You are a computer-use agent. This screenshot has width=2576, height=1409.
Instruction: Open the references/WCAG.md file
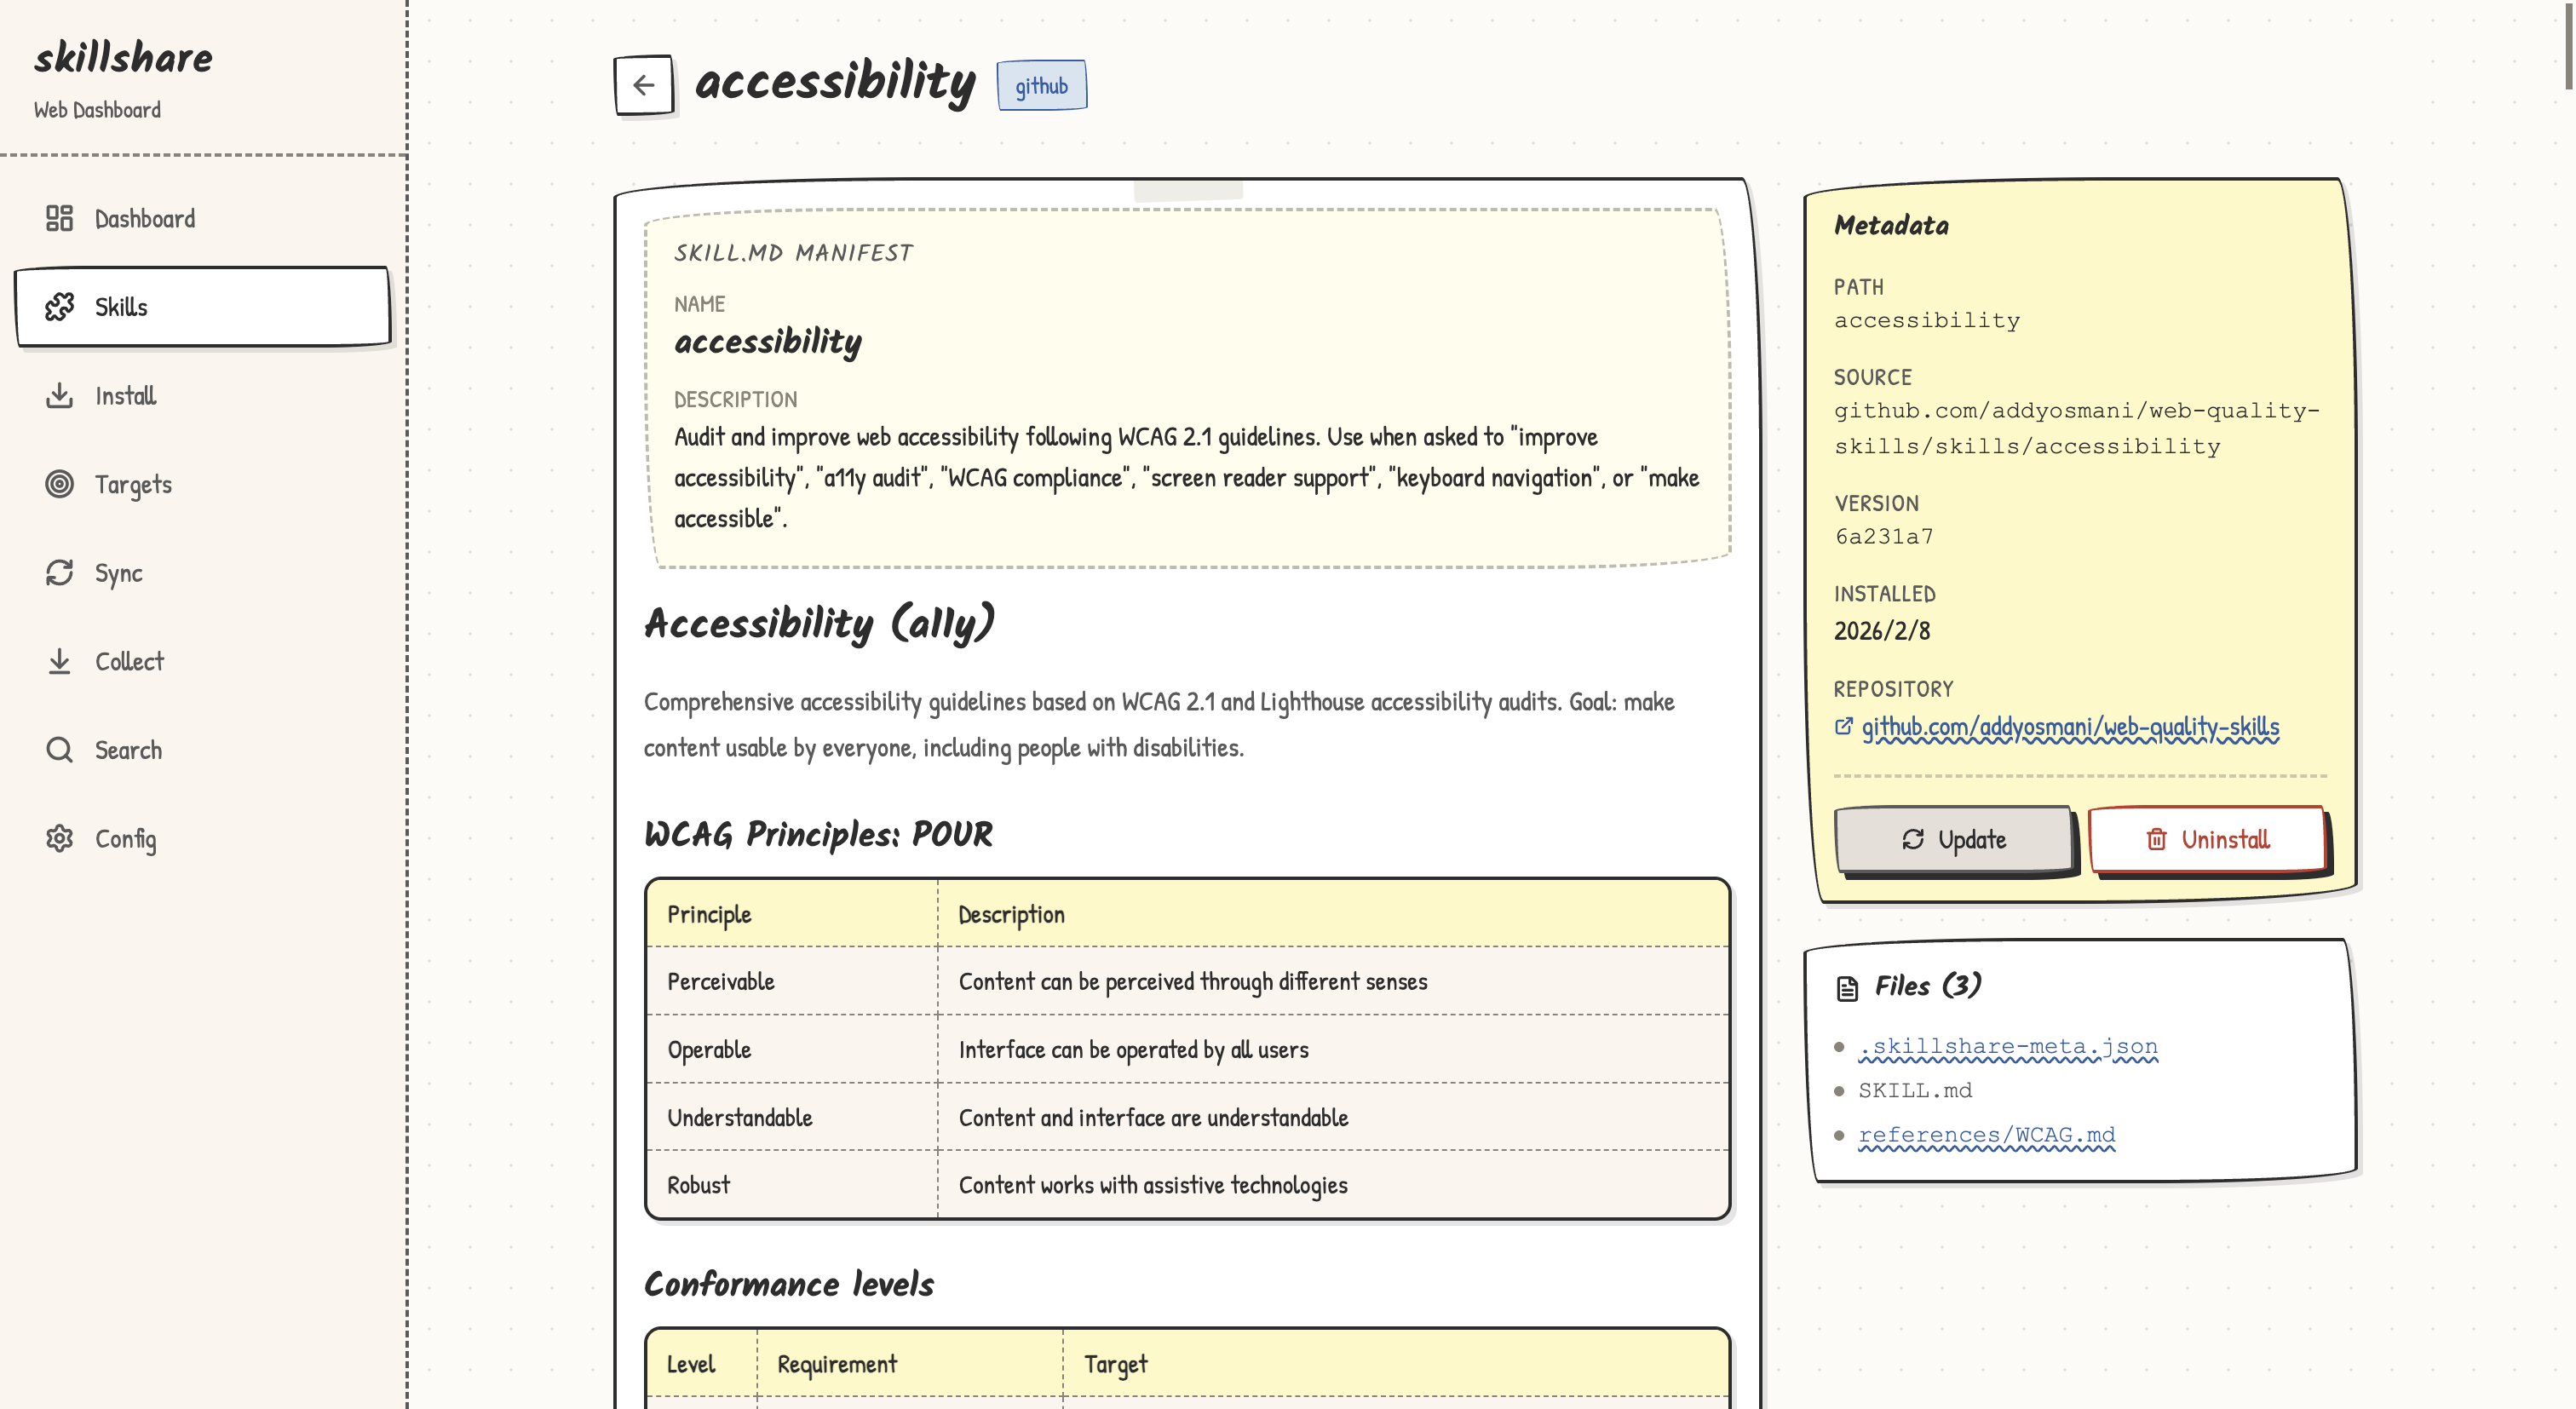tap(1986, 1135)
